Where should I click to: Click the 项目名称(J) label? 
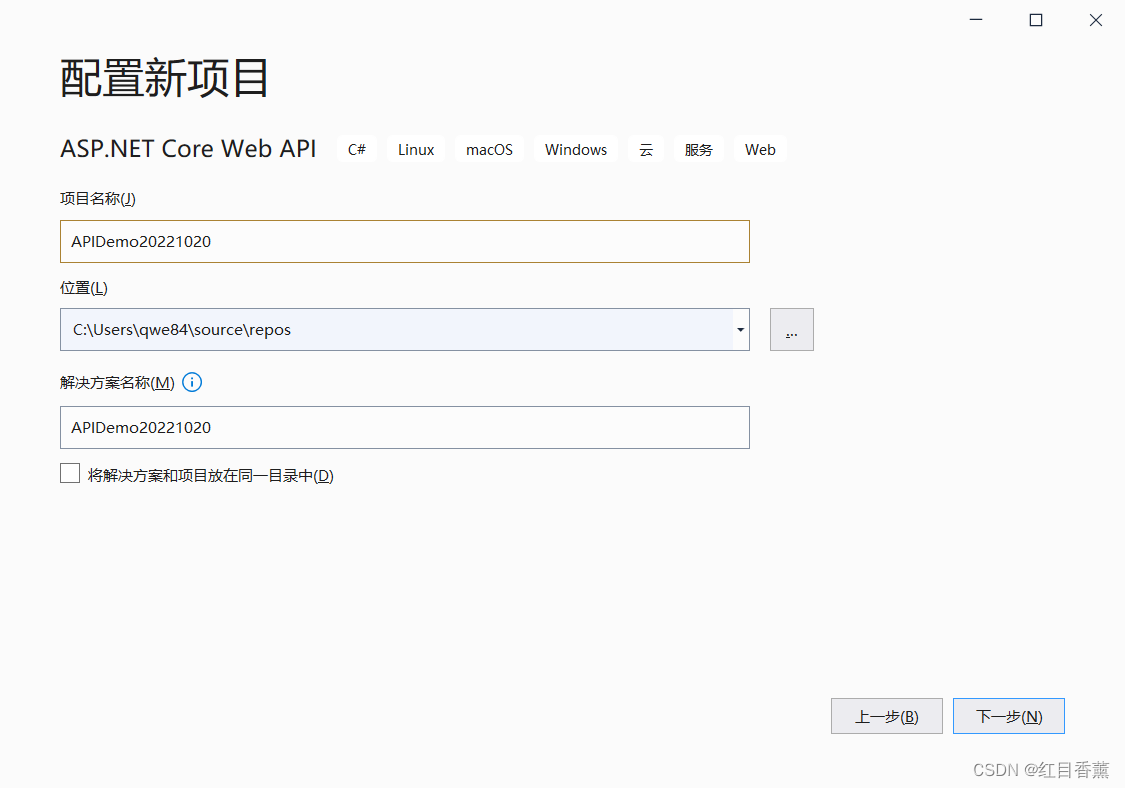pyautogui.click(x=98, y=199)
